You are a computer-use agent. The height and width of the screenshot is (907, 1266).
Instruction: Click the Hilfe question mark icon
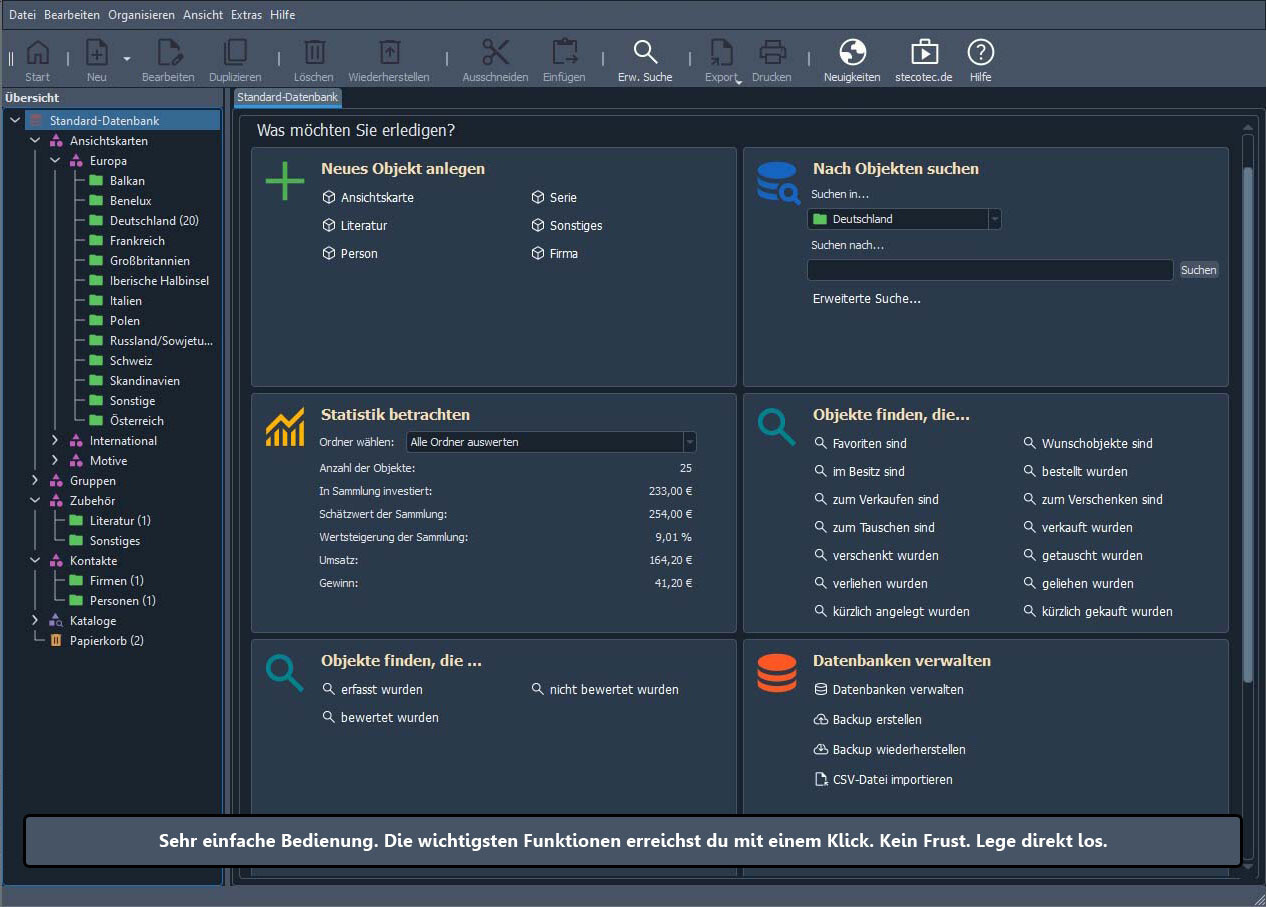980,53
